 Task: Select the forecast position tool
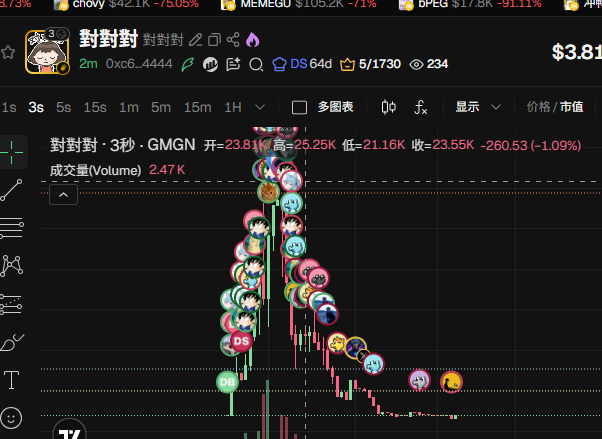point(12,304)
